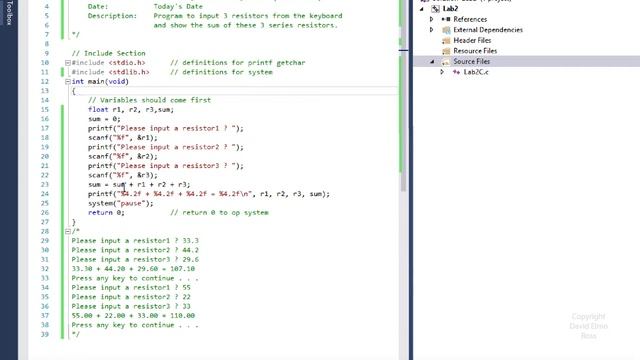Click the Lab2C.c file icon

(x=456, y=72)
